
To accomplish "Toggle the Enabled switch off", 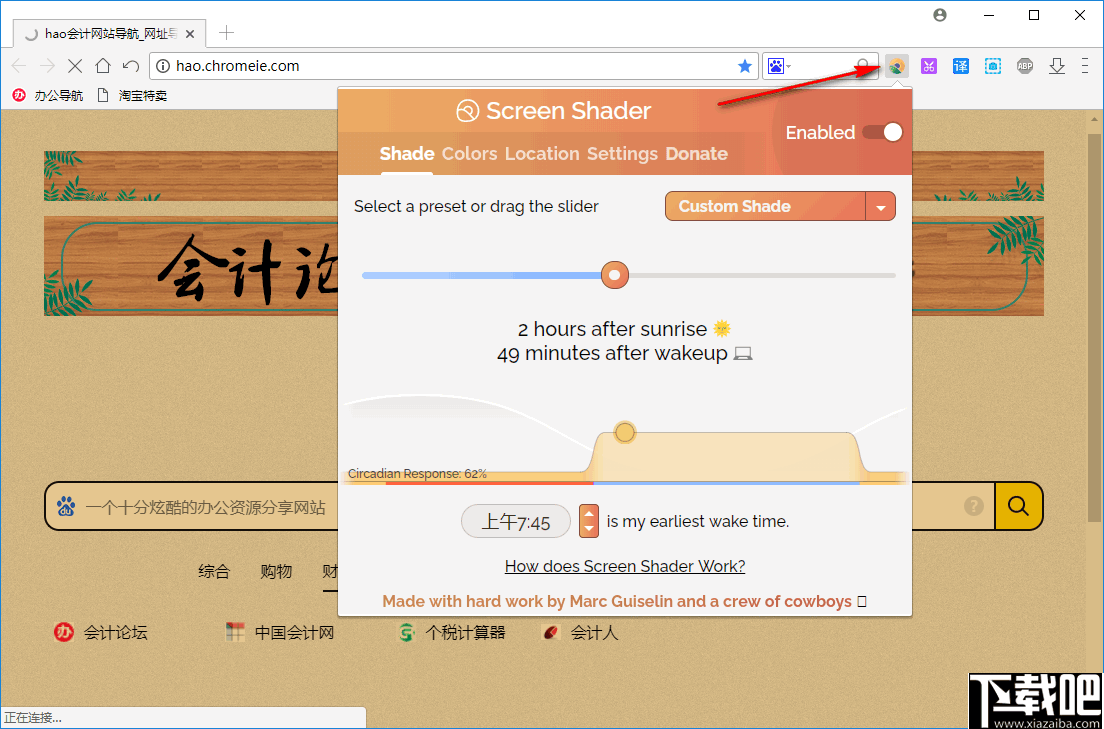I will pyautogui.click(x=884, y=132).
